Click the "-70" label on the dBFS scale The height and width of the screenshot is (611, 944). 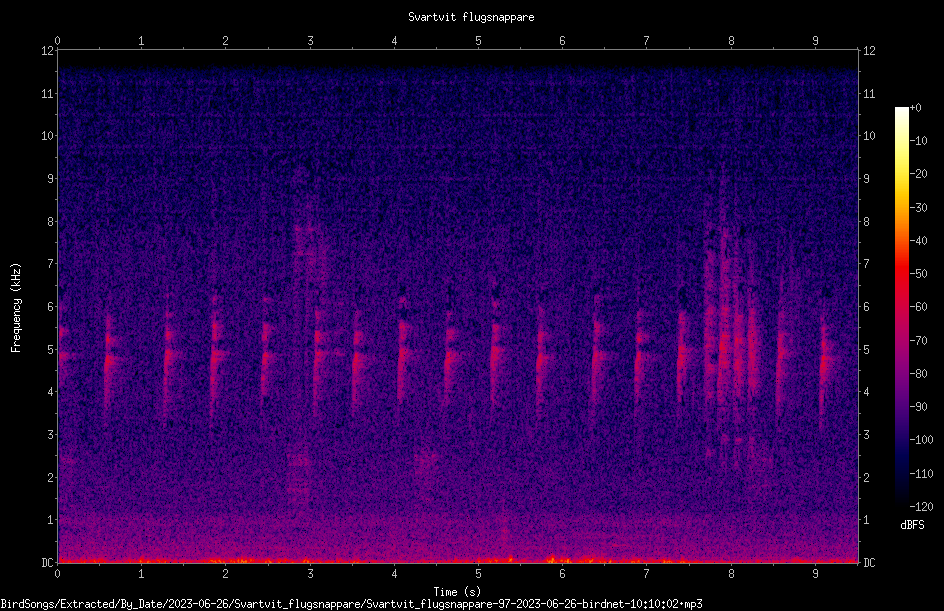tap(918, 340)
